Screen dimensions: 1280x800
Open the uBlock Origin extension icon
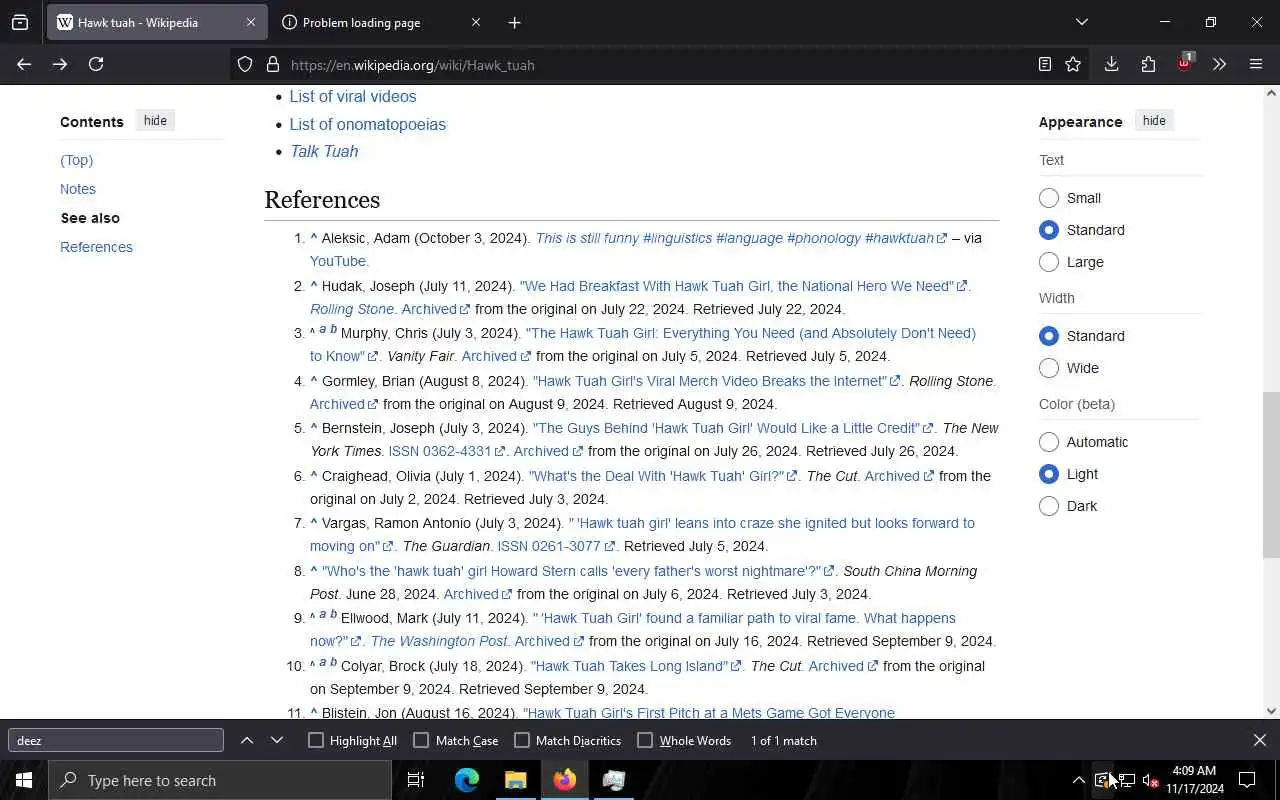[x=1184, y=63]
